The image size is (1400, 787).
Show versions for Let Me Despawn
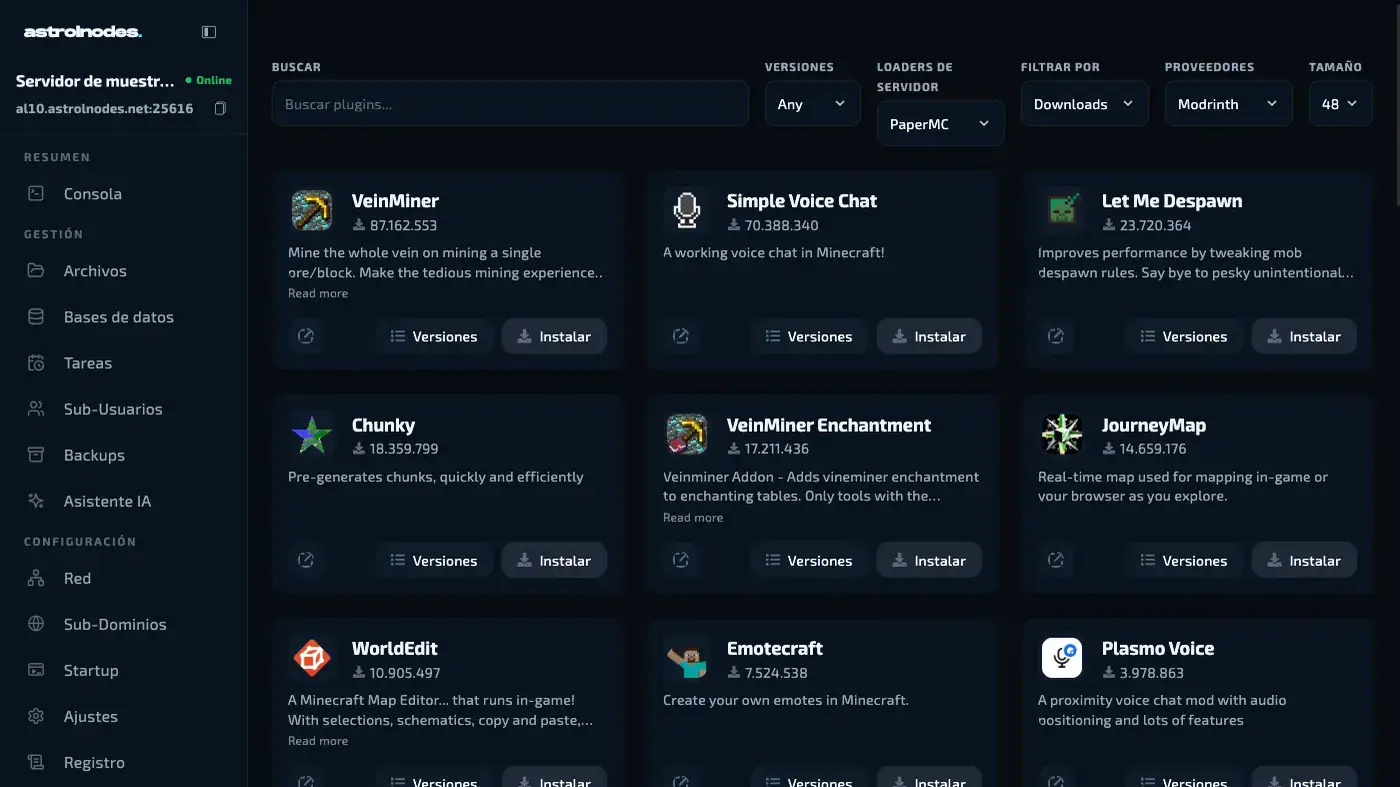click(x=1184, y=336)
